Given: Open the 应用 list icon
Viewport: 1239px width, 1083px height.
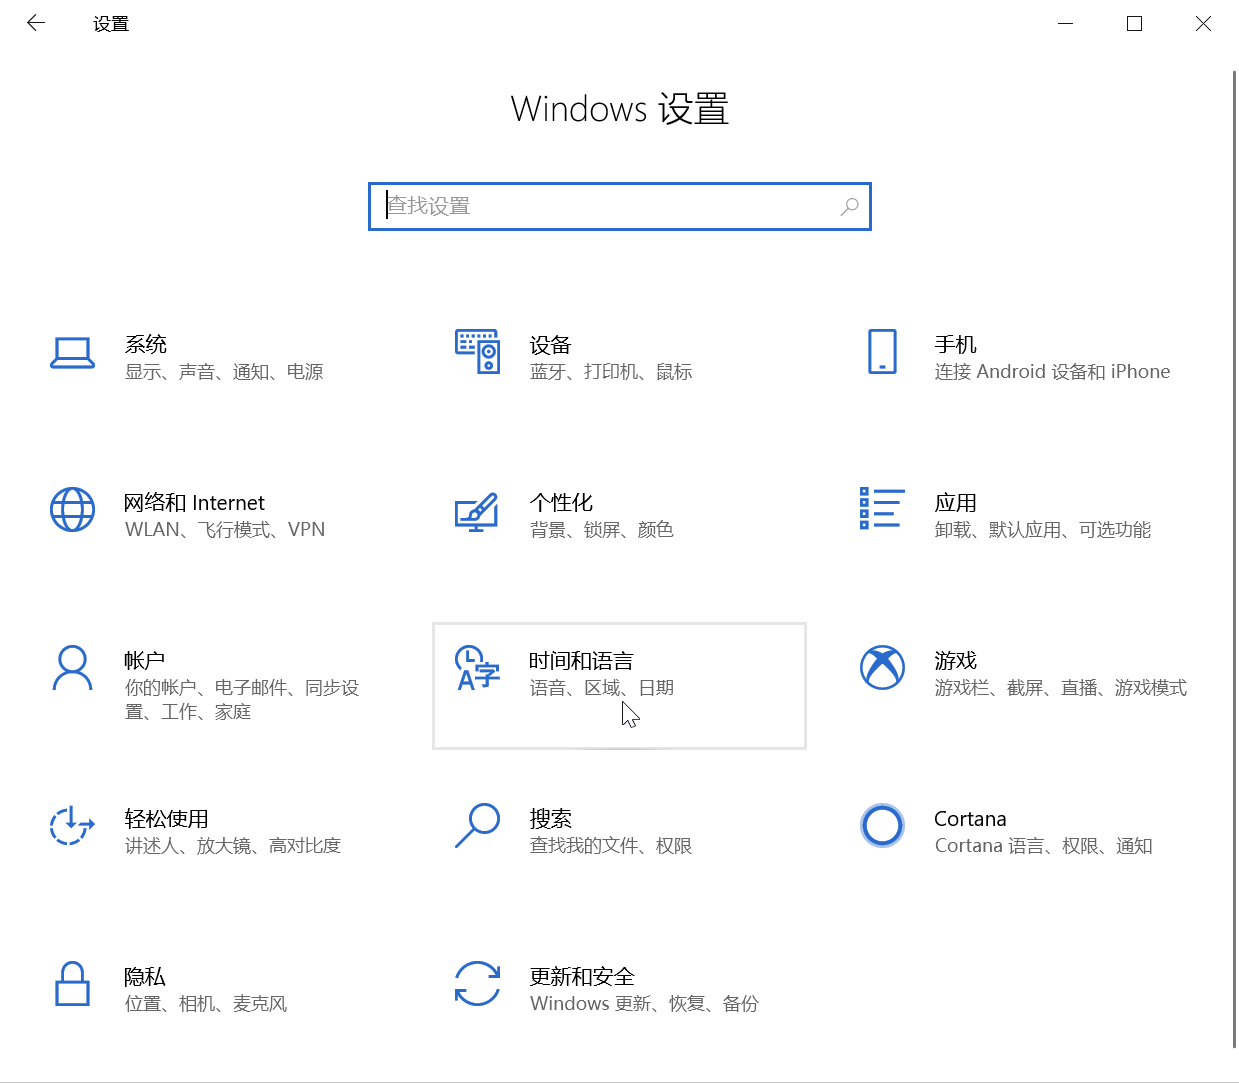Looking at the screenshot, I should coord(882,508).
